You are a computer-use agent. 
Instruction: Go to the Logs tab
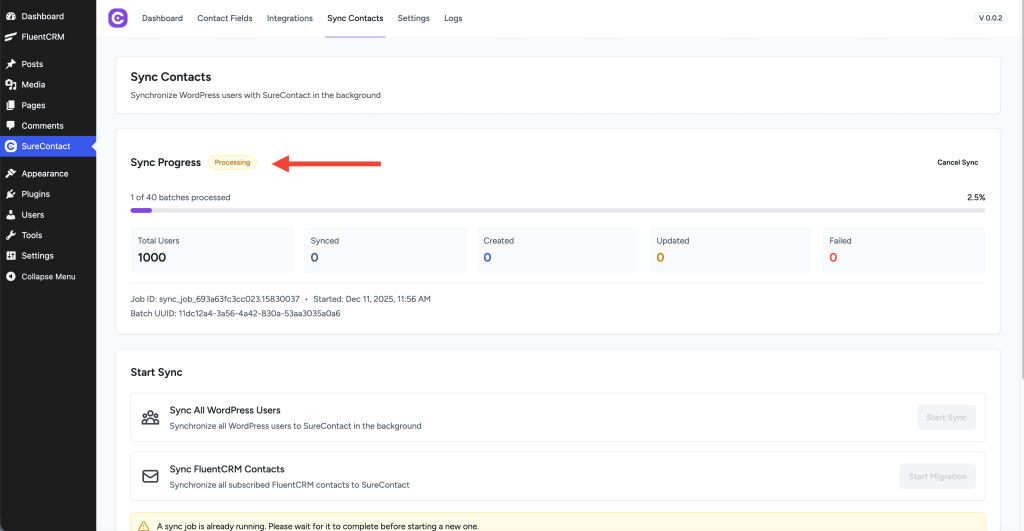(453, 18)
